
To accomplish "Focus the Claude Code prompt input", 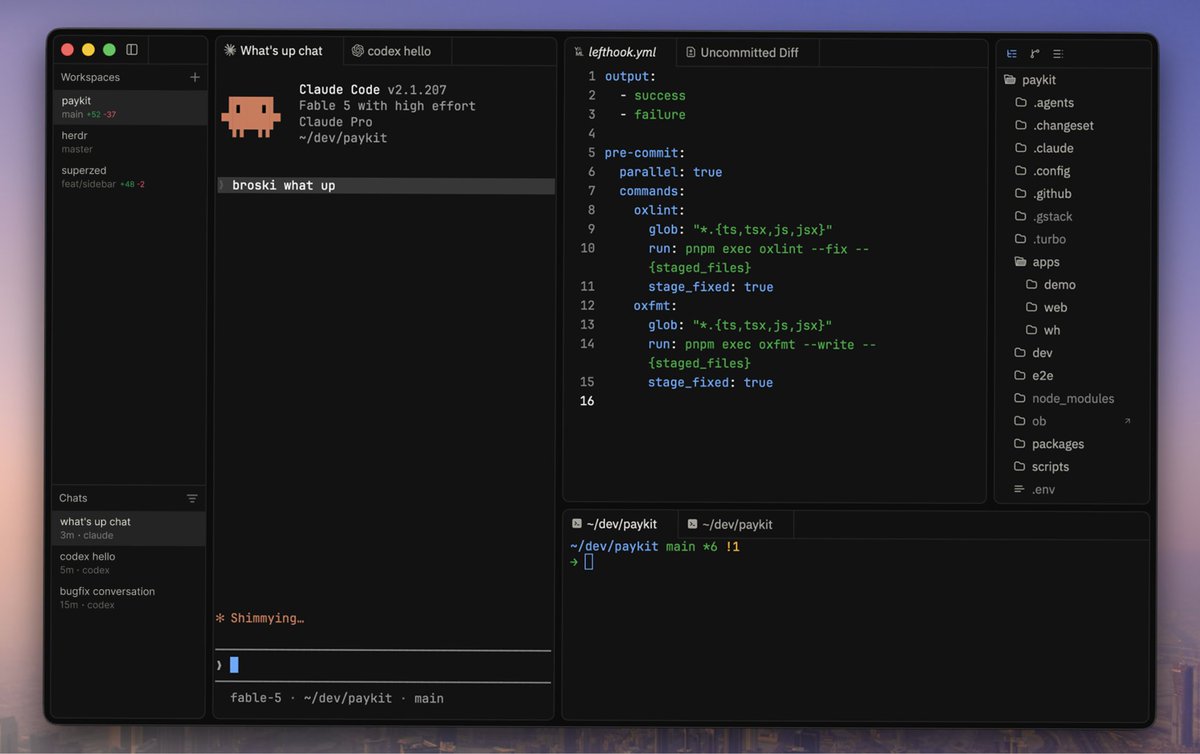I will click(x=384, y=665).
